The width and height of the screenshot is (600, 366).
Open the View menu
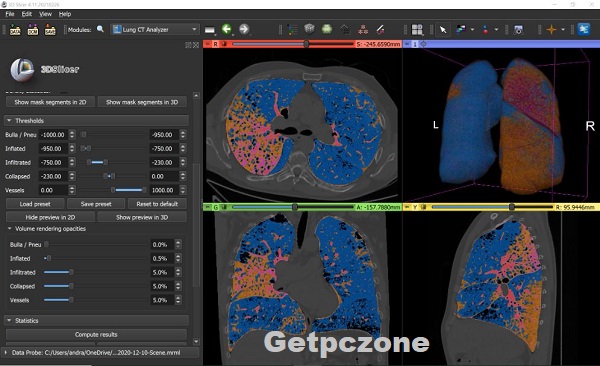coord(45,14)
